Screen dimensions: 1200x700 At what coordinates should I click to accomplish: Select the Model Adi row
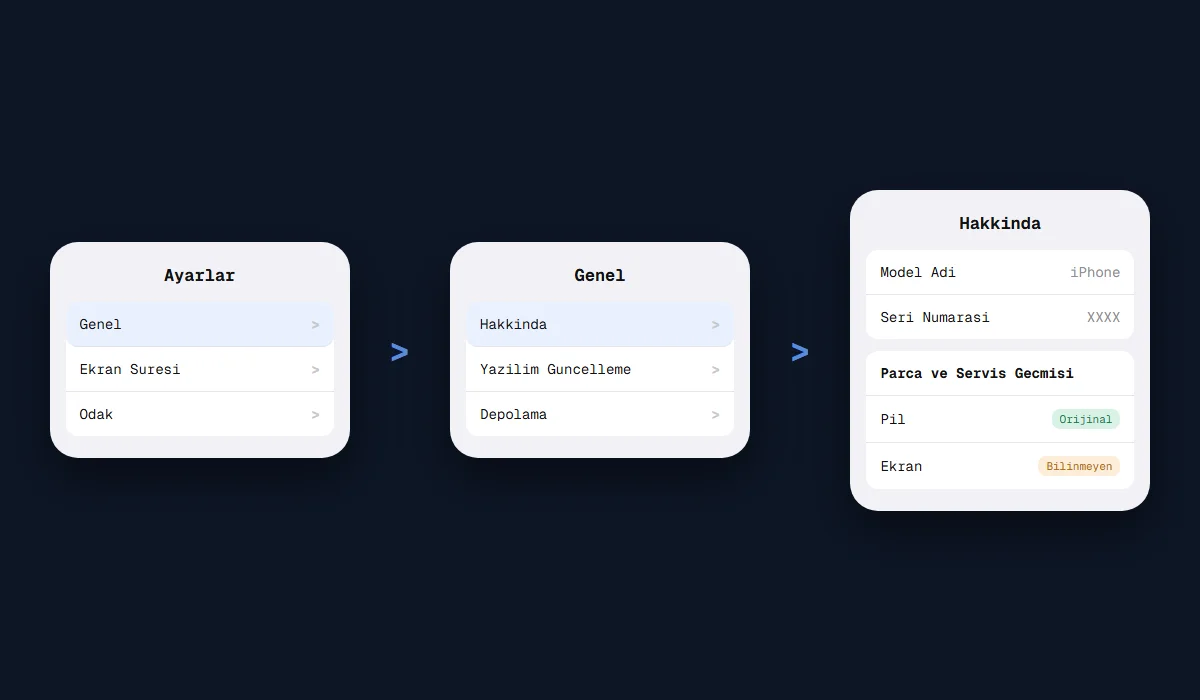(1000, 272)
